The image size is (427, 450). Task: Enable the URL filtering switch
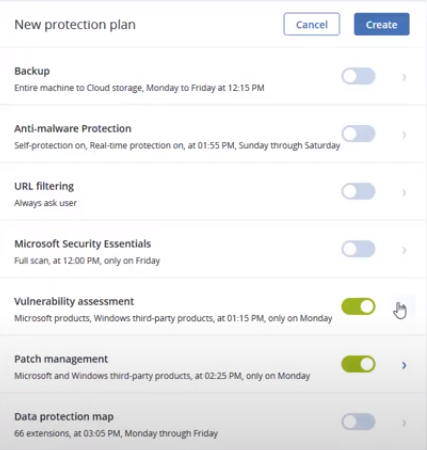pos(358,191)
